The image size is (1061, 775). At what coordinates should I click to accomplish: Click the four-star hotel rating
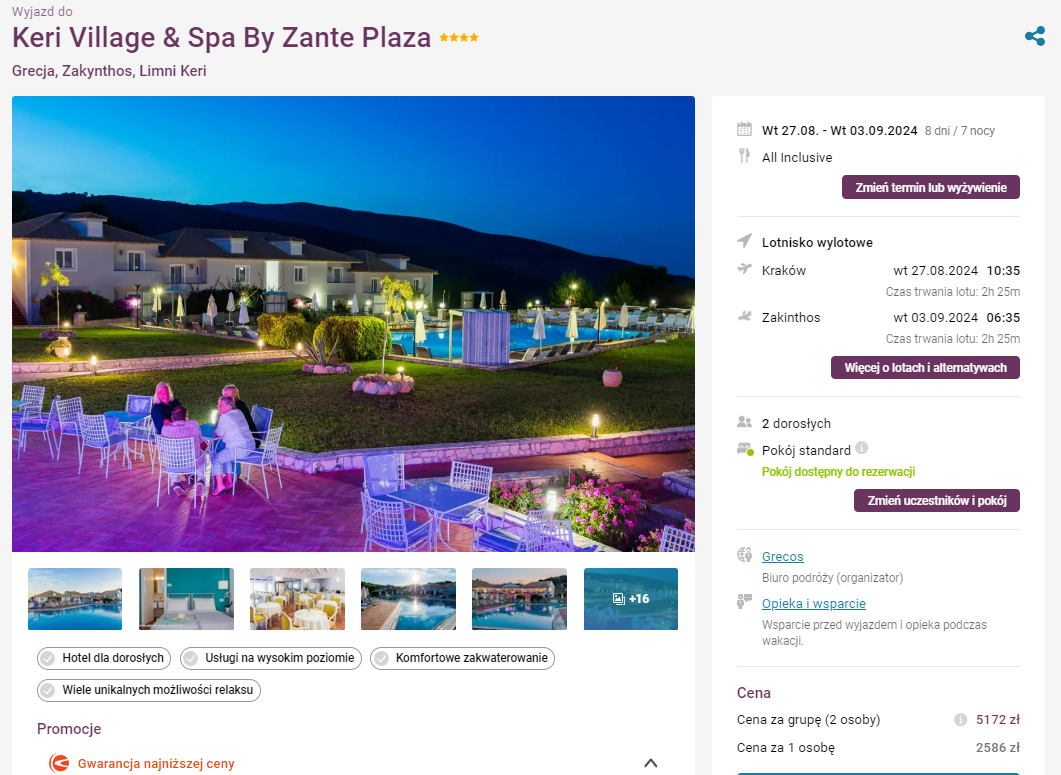(x=459, y=38)
